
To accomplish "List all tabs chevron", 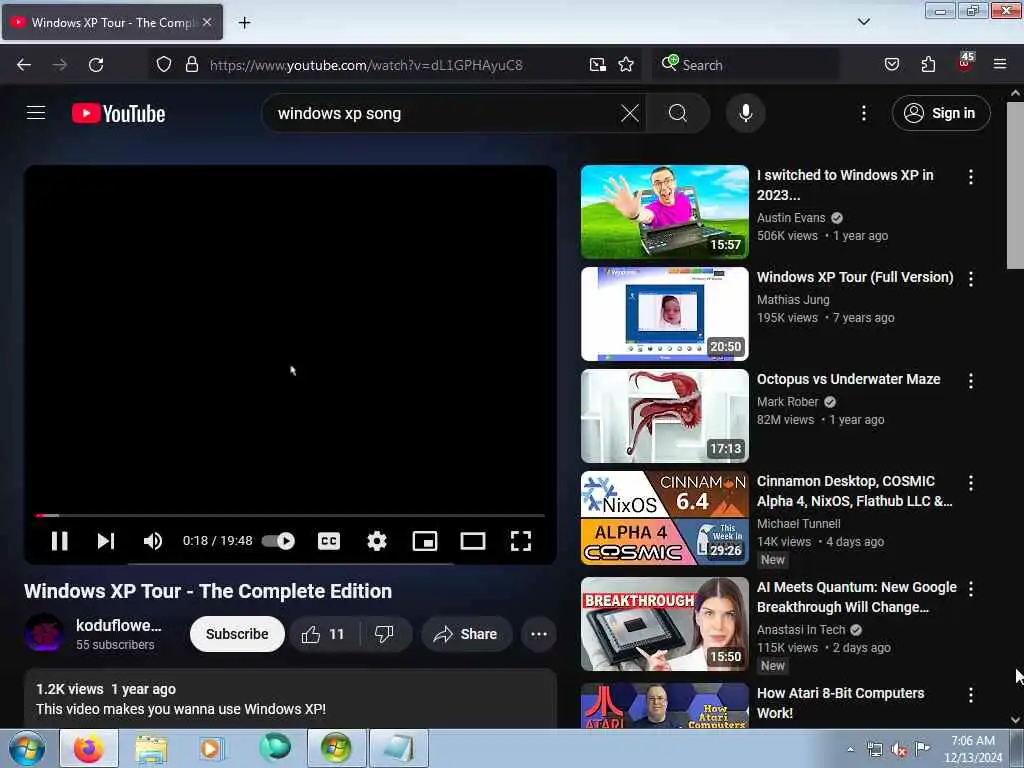I will click(x=863, y=22).
